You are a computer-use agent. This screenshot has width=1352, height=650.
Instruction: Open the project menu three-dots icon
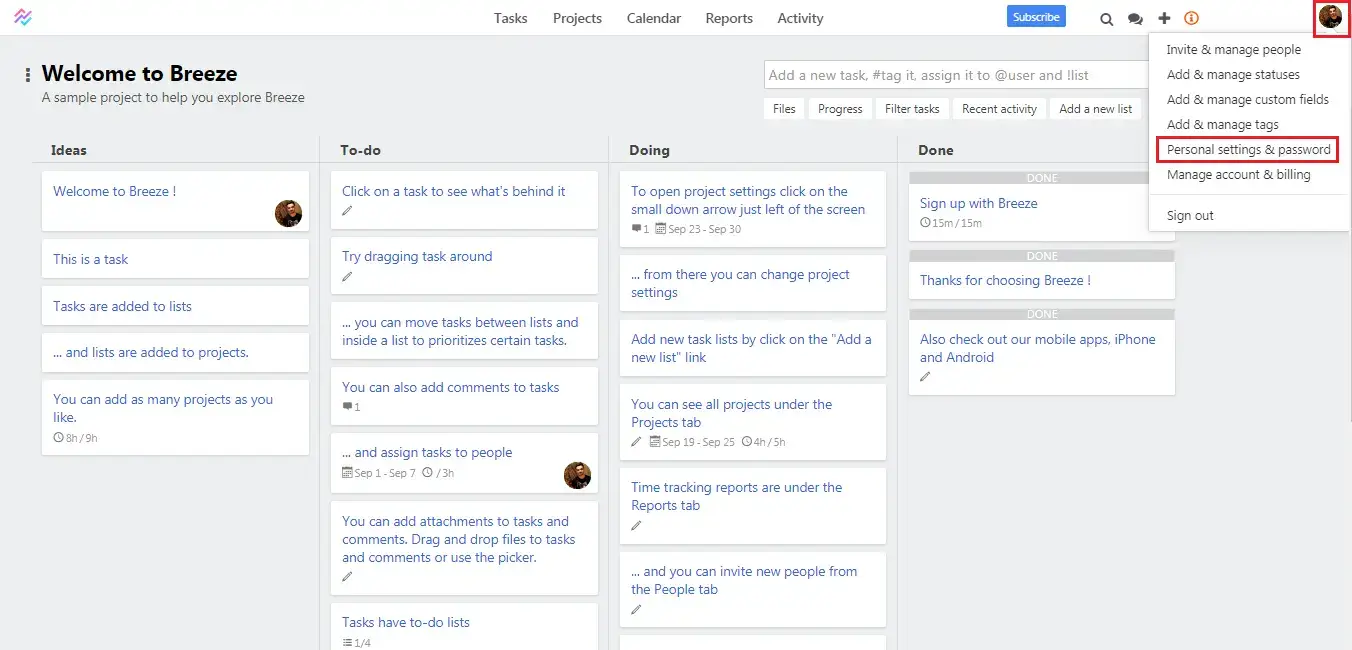pyautogui.click(x=28, y=75)
